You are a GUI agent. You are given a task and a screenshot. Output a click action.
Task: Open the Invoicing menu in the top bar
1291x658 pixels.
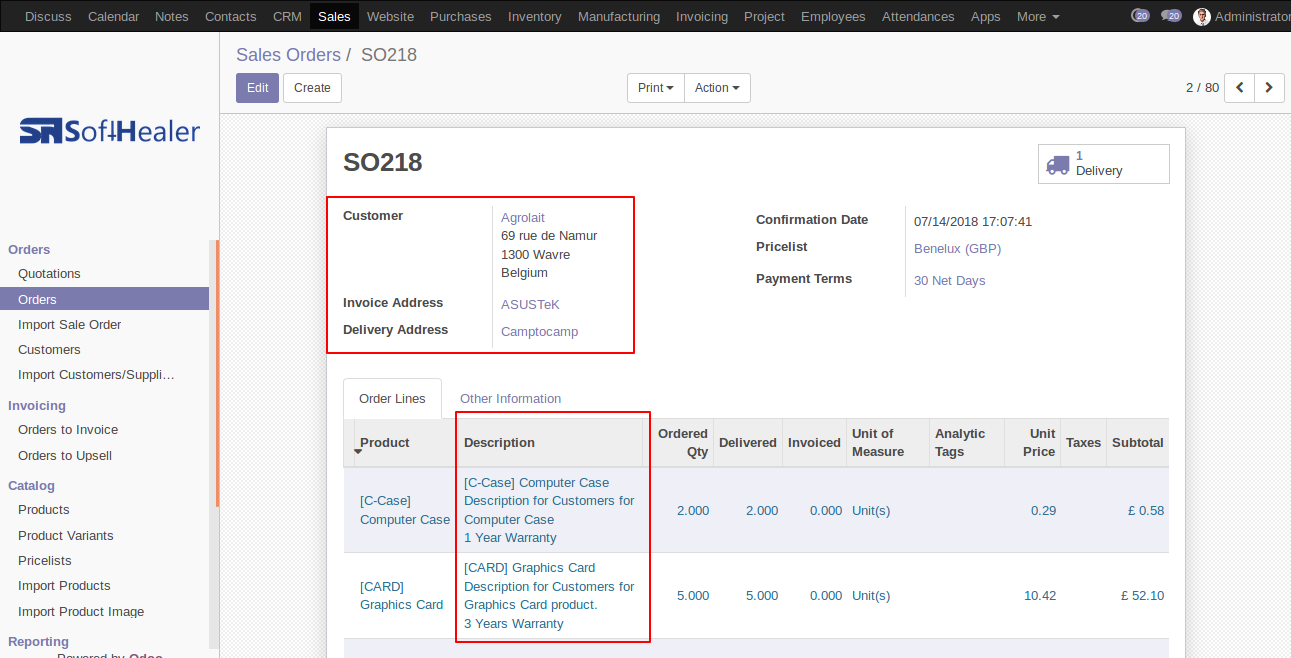point(702,16)
